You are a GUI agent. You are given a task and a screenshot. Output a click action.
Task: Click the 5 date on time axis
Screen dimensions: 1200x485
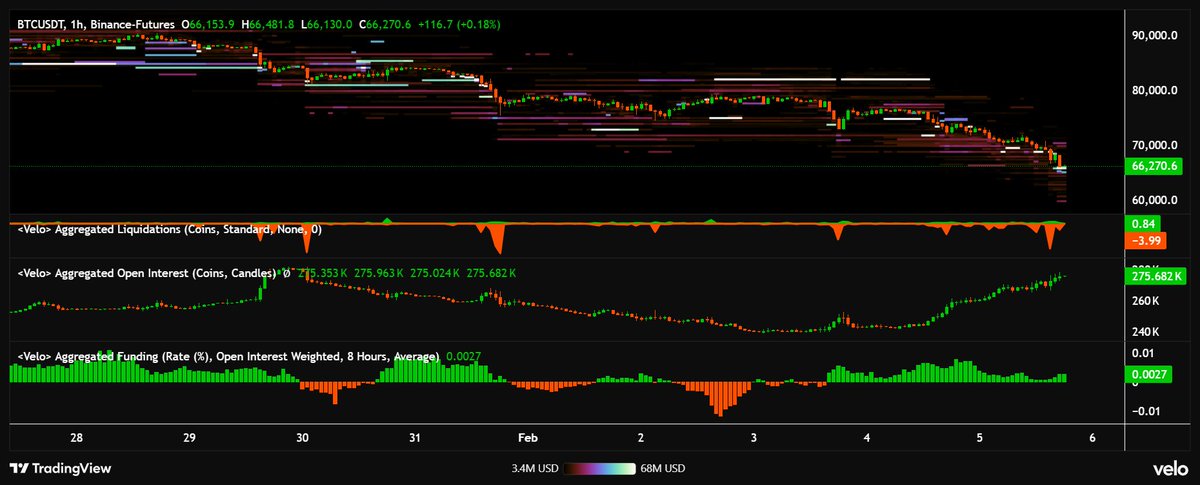pyautogui.click(x=980, y=437)
